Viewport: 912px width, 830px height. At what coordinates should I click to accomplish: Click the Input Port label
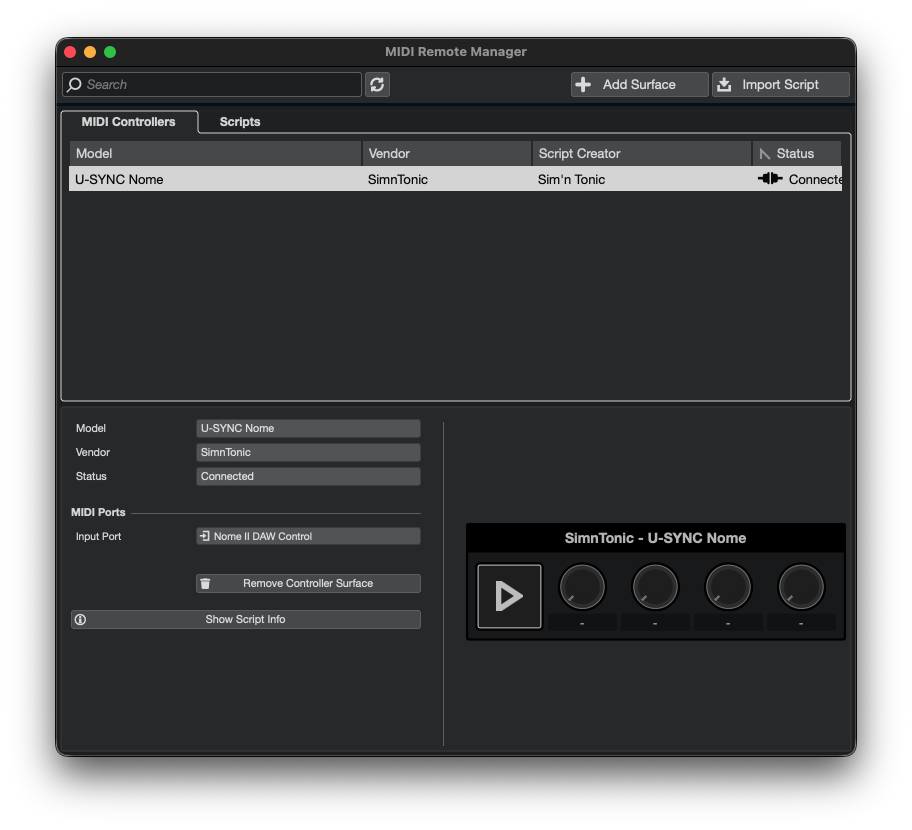coord(98,536)
